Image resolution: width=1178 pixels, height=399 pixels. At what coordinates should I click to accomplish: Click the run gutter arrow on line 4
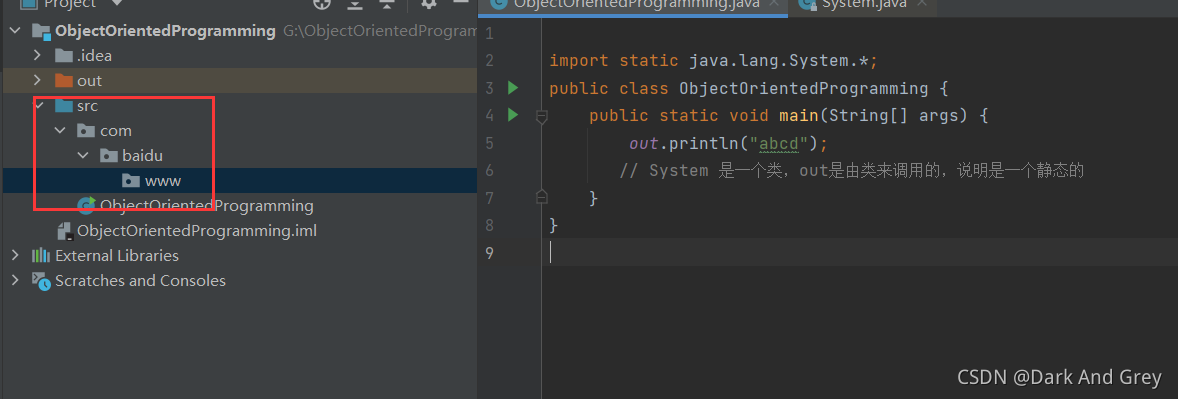point(513,115)
